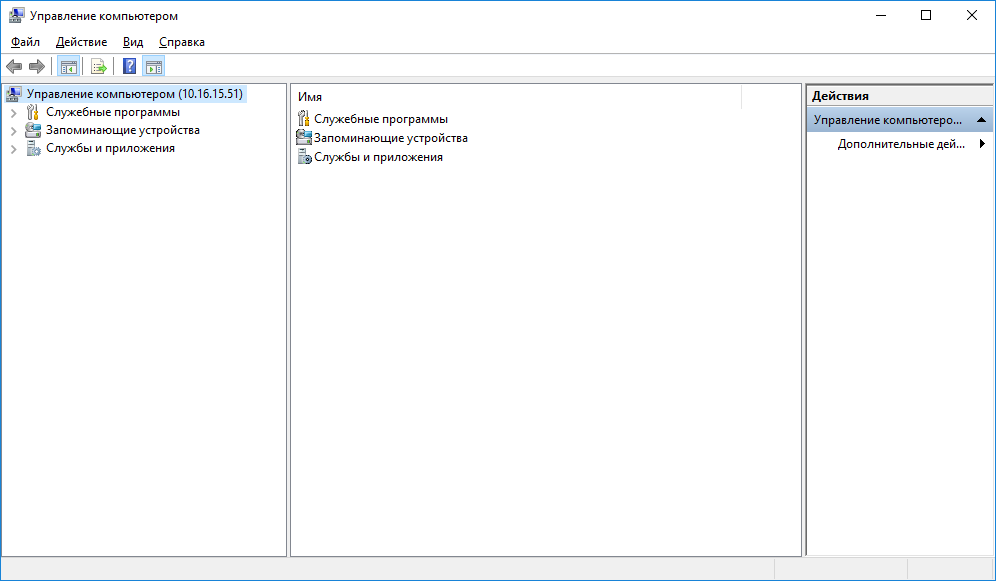The width and height of the screenshot is (996, 581).
Task: Click the Служебные программы icon in the center list
Action: [x=304, y=119]
